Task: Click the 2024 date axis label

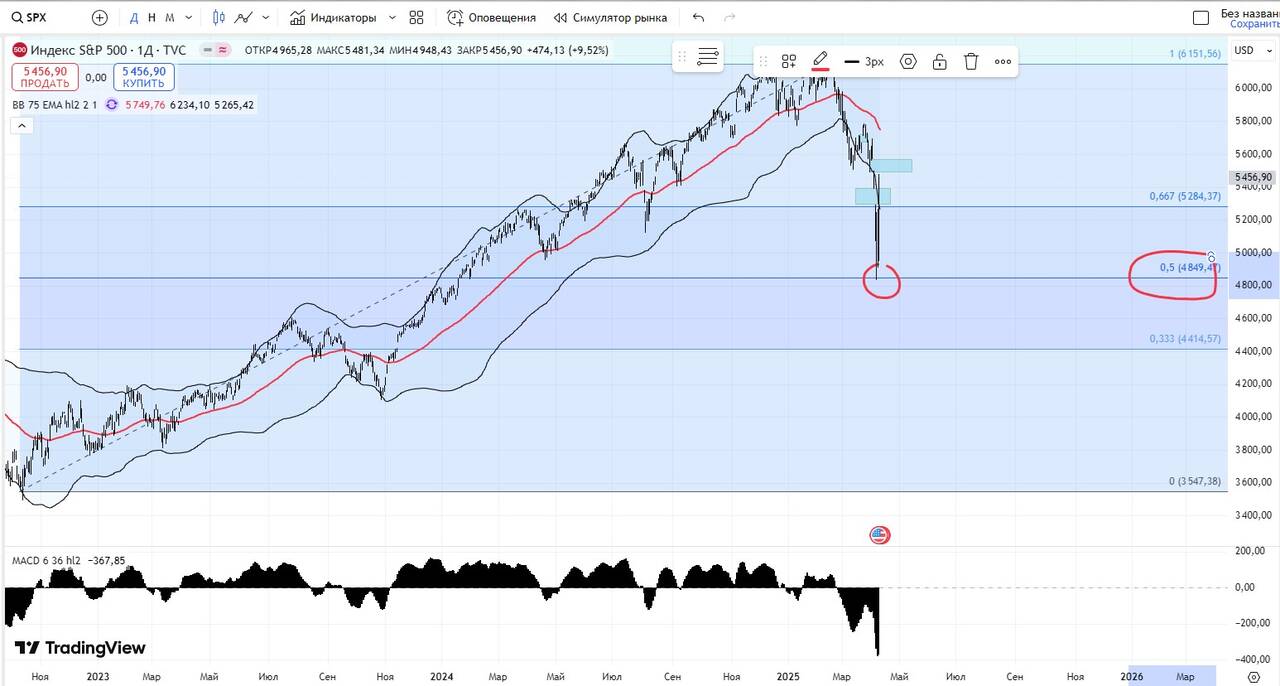Action: pos(441,677)
